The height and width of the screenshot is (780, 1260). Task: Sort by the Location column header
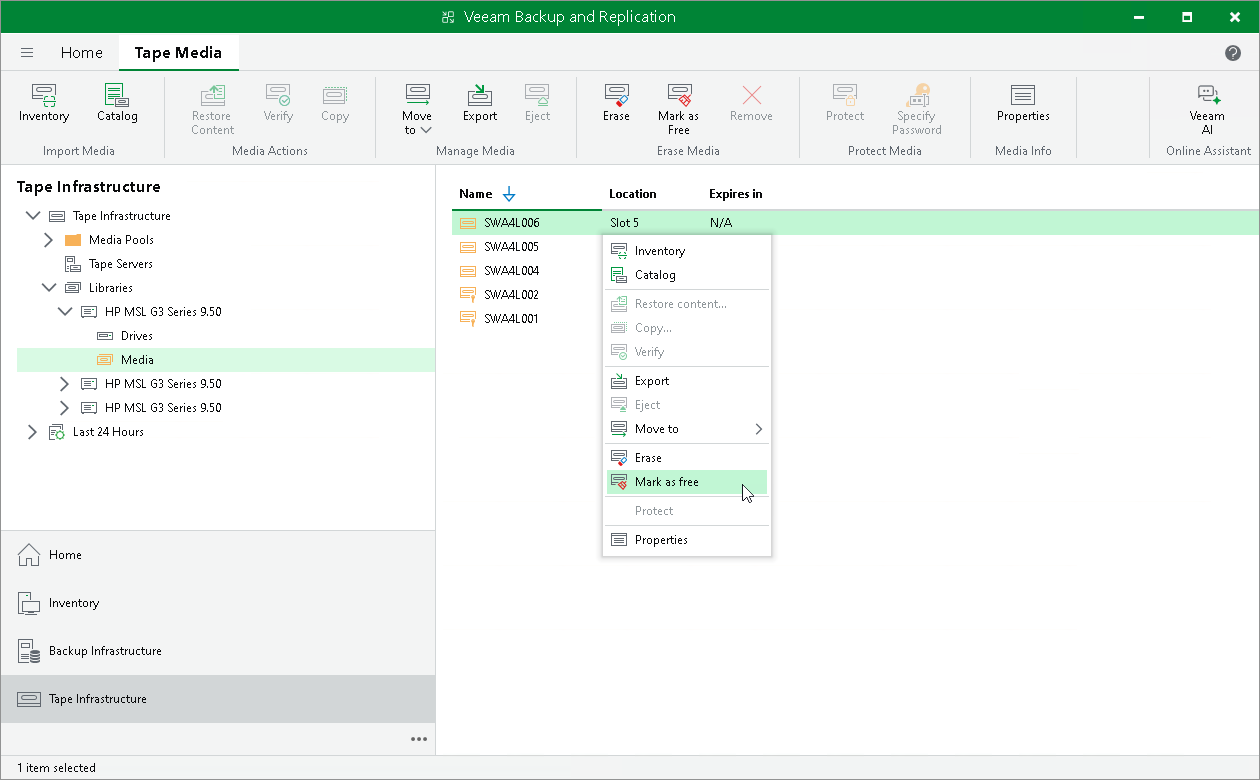click(x=633, y=194)
